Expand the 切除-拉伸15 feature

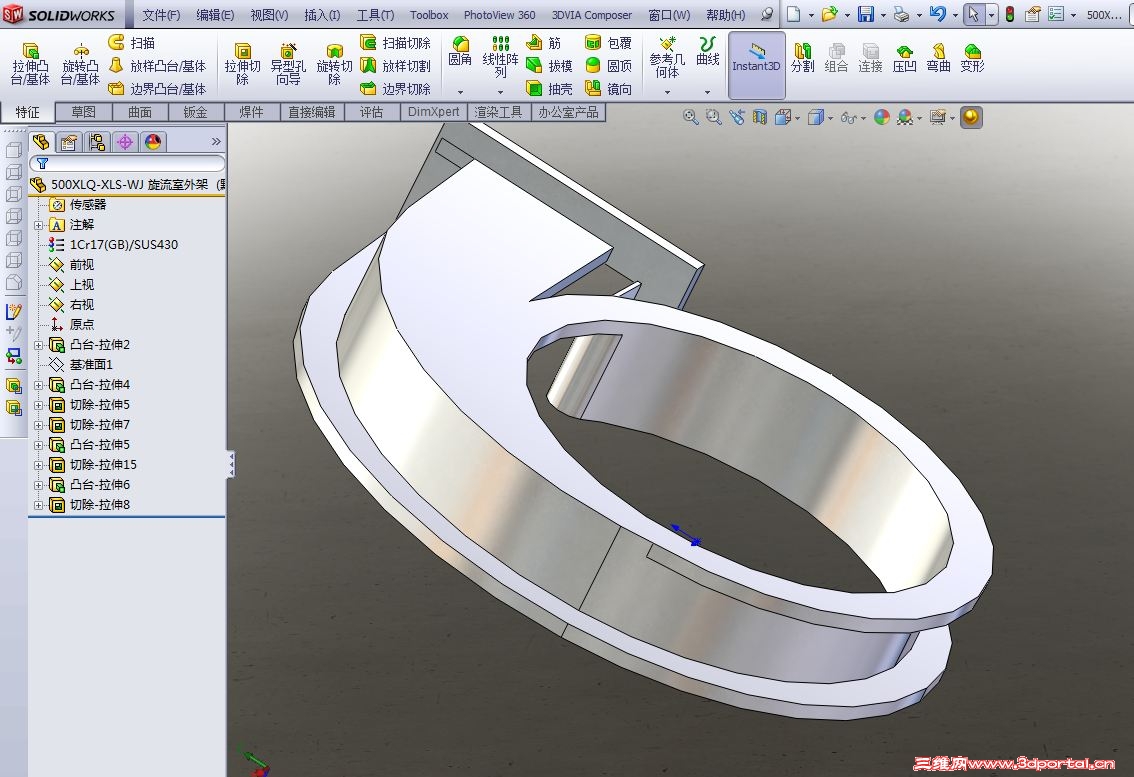coord(39,465)
